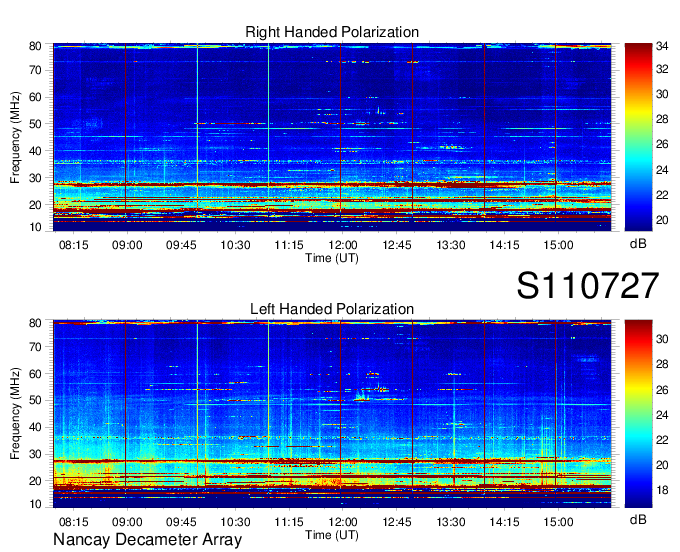
Task: Click the 10:30 tick label under bottom plot
Action: point(235,522)
